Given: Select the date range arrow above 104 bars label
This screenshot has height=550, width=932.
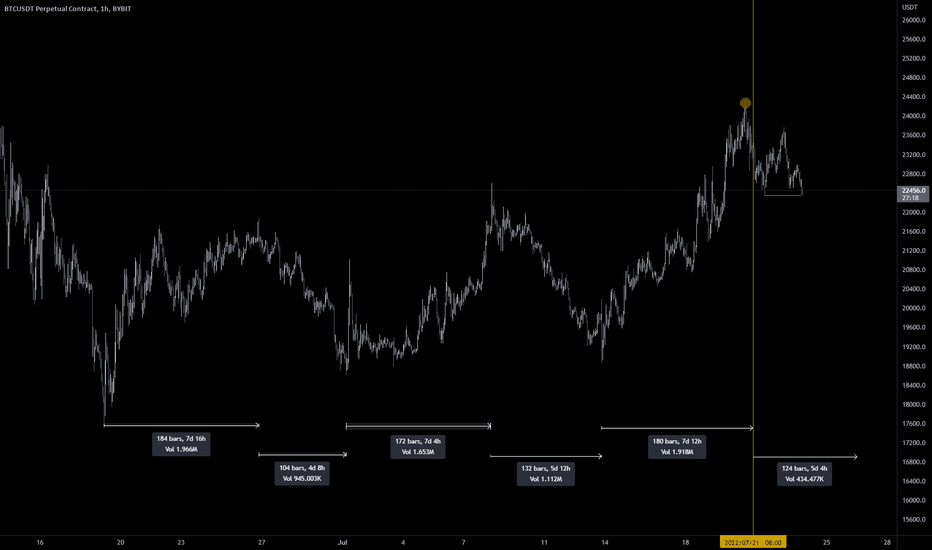Looking at the screenshot, I should click(302, 455).
